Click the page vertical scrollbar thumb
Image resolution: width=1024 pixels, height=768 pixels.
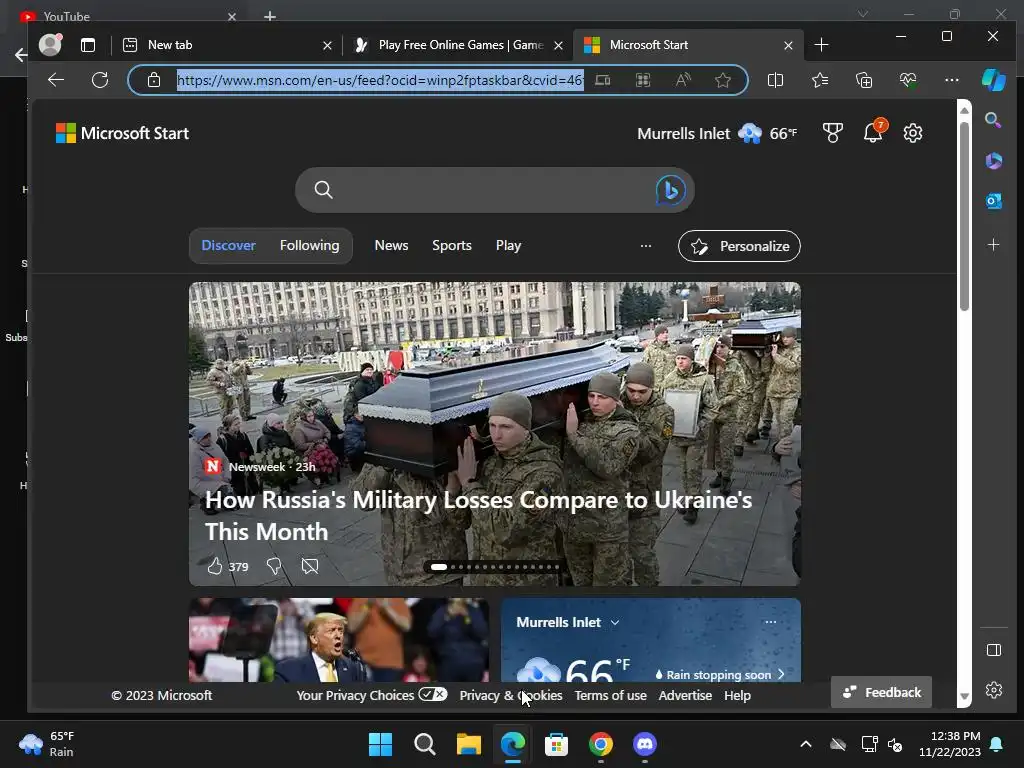pos(964,216)
